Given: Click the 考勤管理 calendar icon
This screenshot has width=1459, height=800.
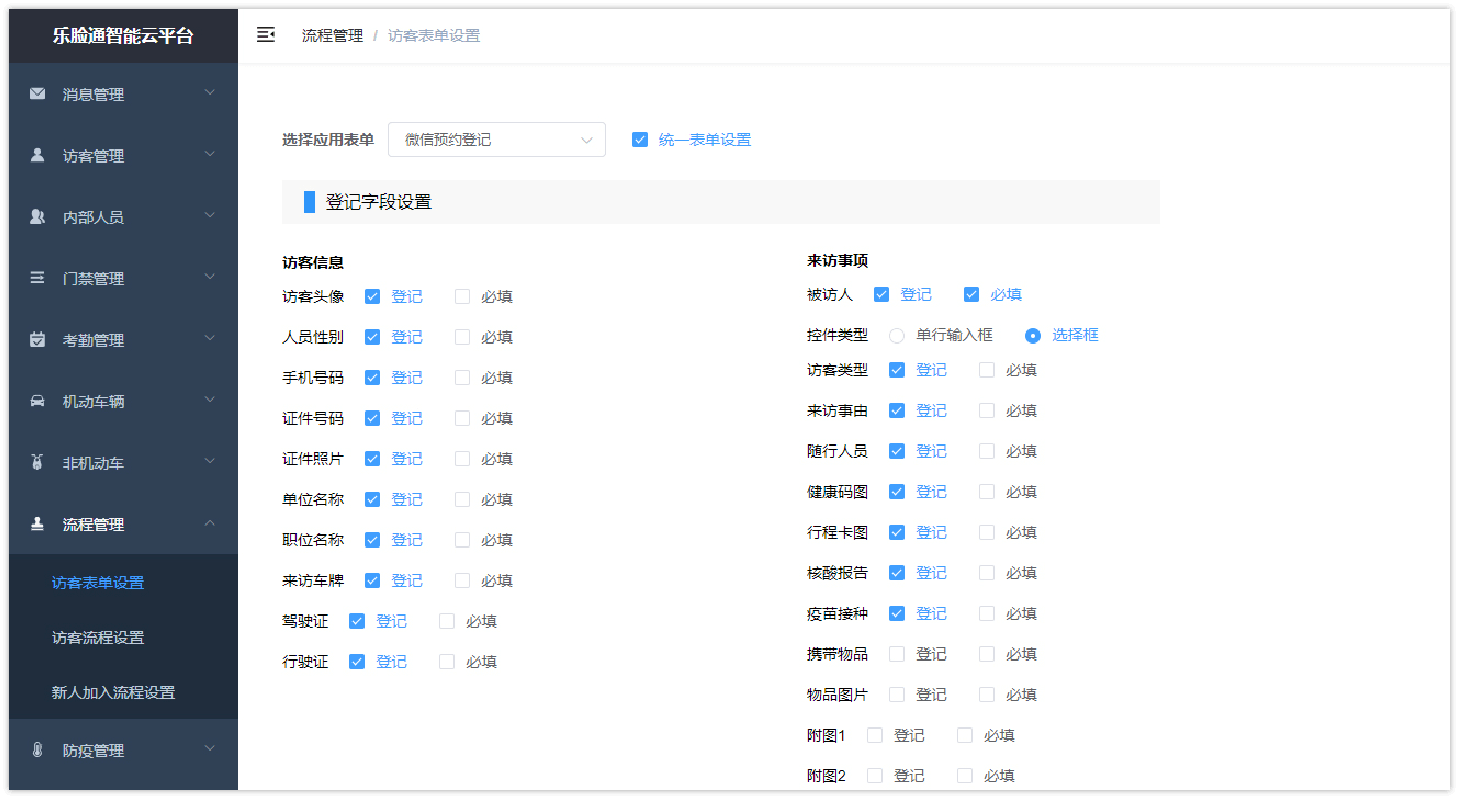Looking at the screenshot, I should tap(37, 339).
